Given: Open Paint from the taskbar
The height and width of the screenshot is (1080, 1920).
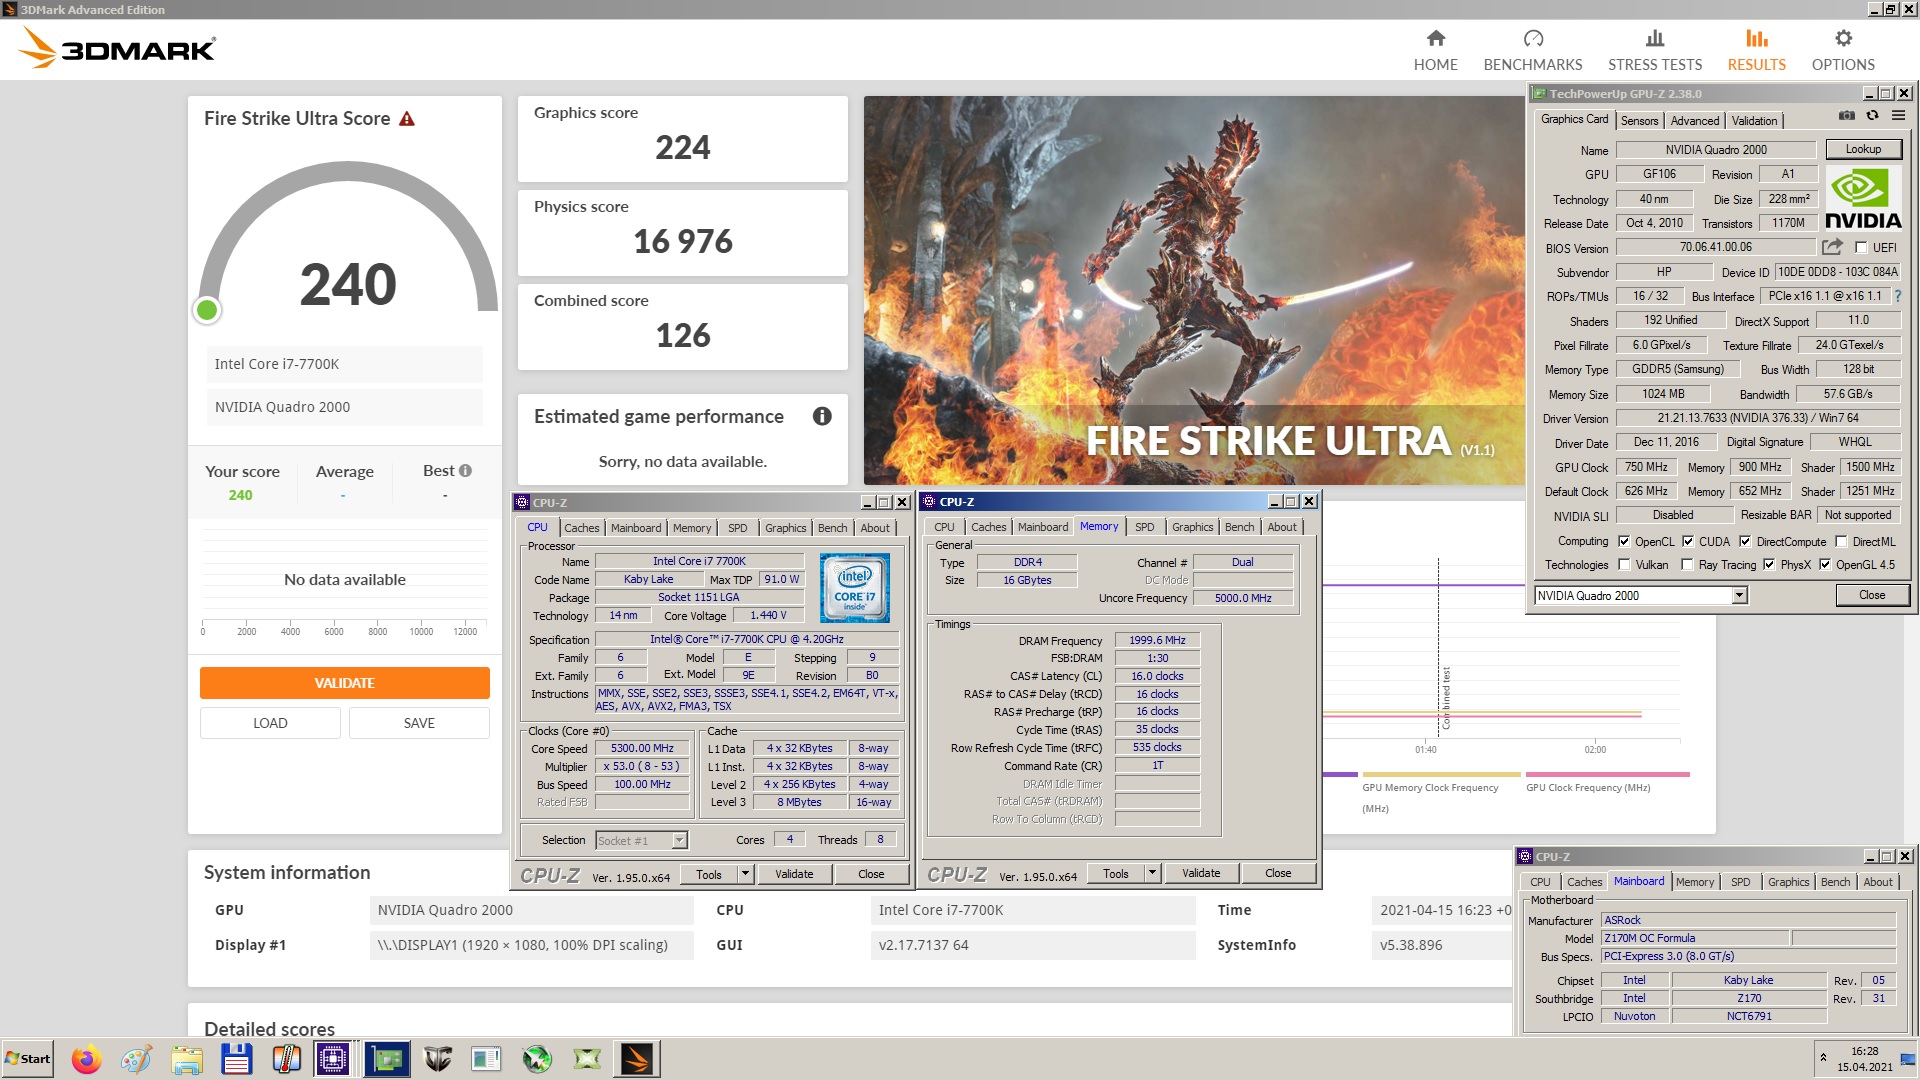Looking at the screenshot, I should (137, 1058).
